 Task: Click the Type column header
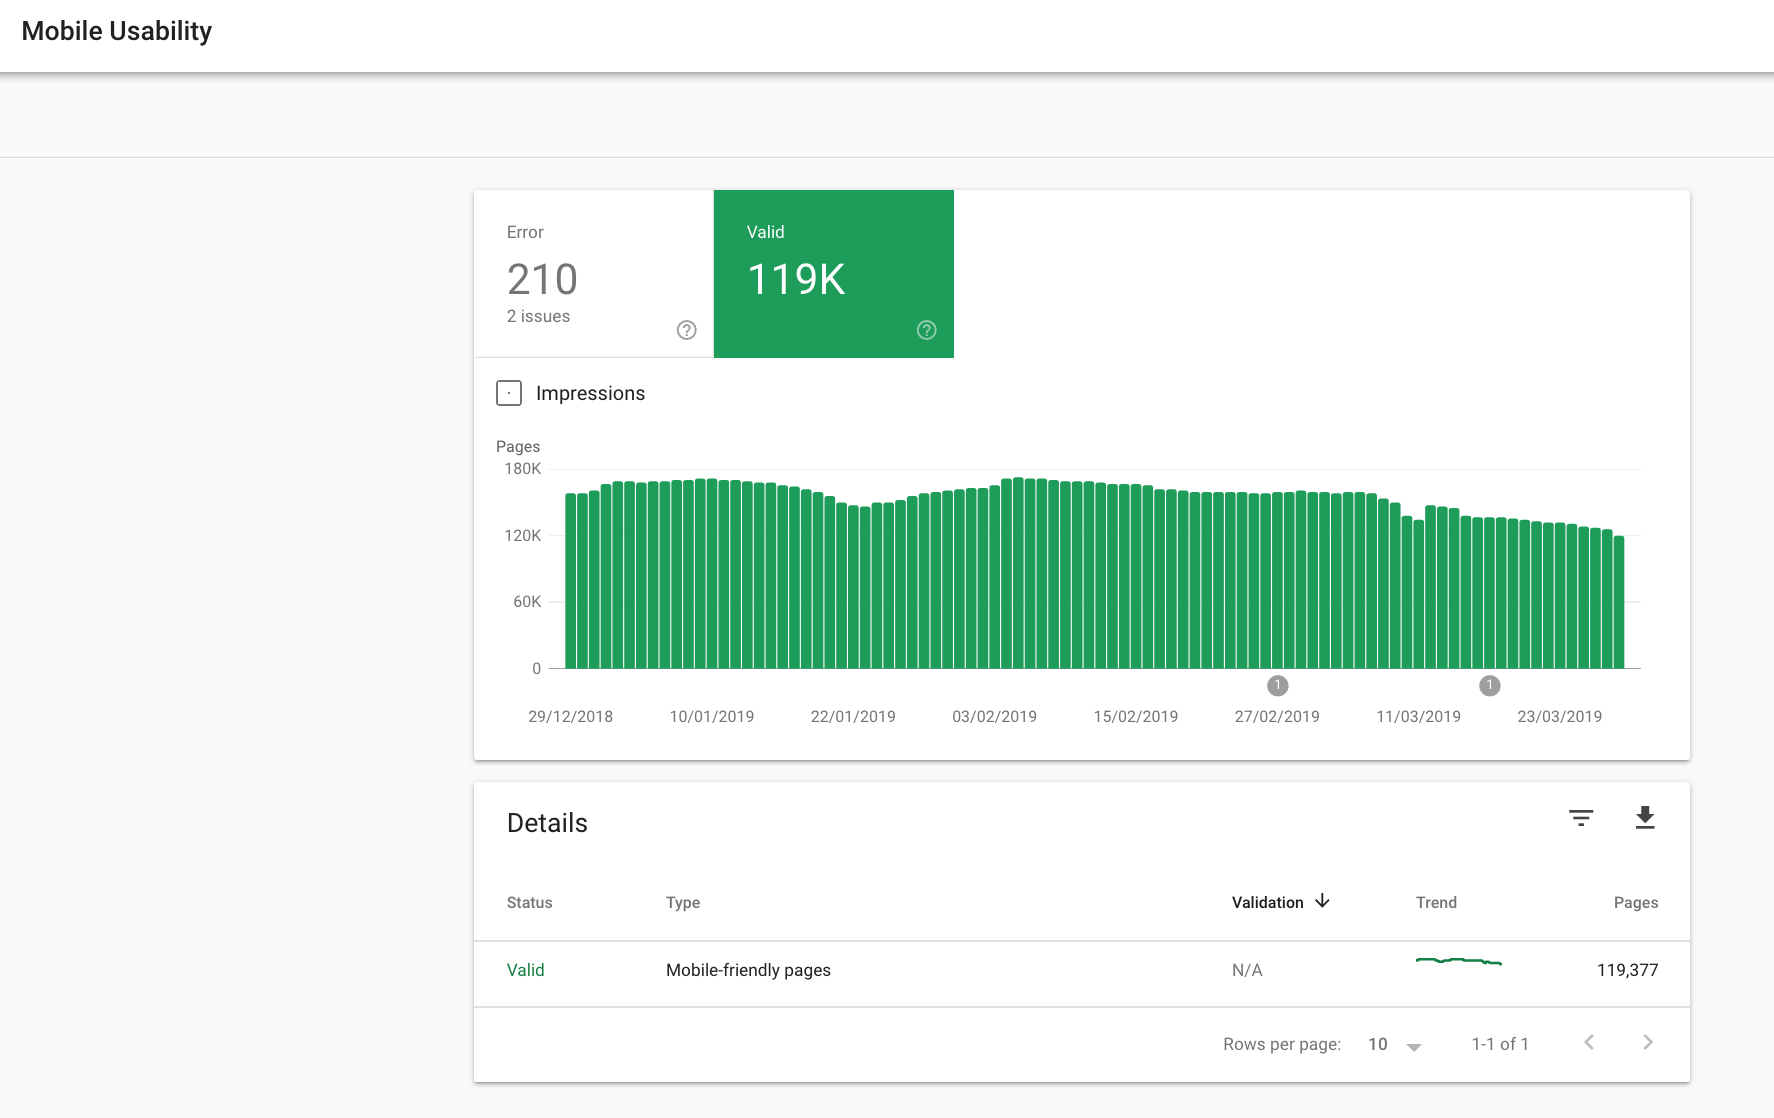tap(683, 902)
